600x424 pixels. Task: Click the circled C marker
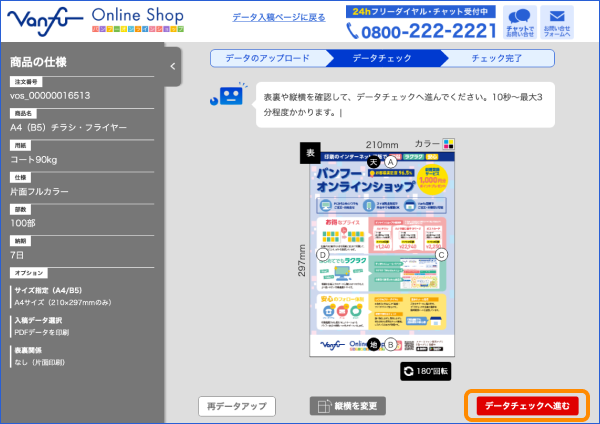441,255
